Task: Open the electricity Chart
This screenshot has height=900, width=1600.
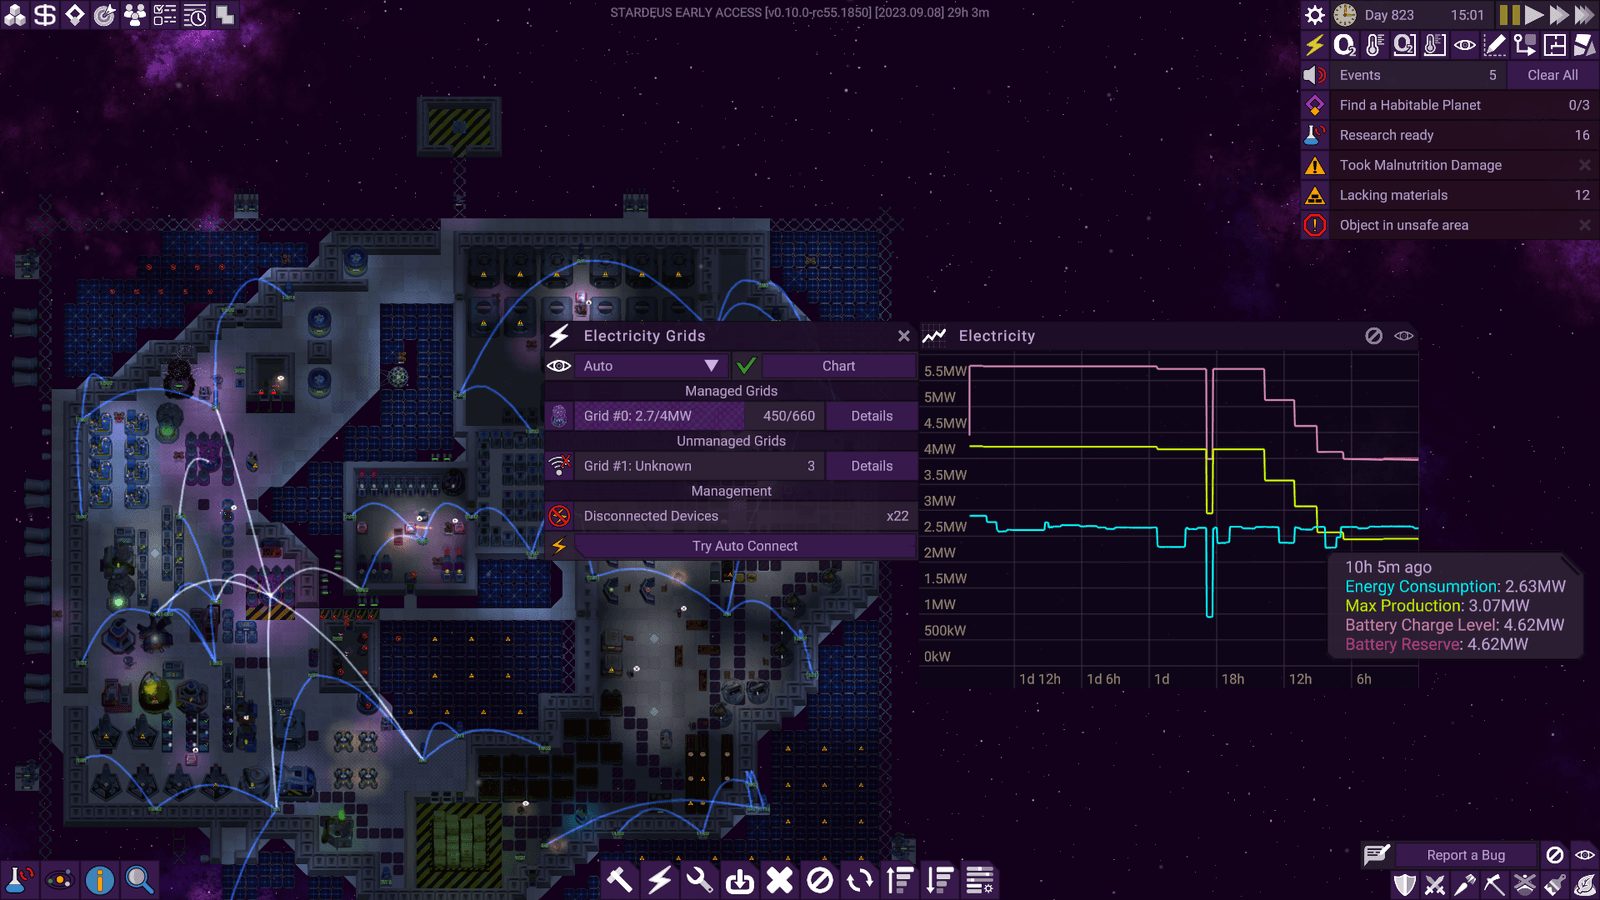Action: 839,366
